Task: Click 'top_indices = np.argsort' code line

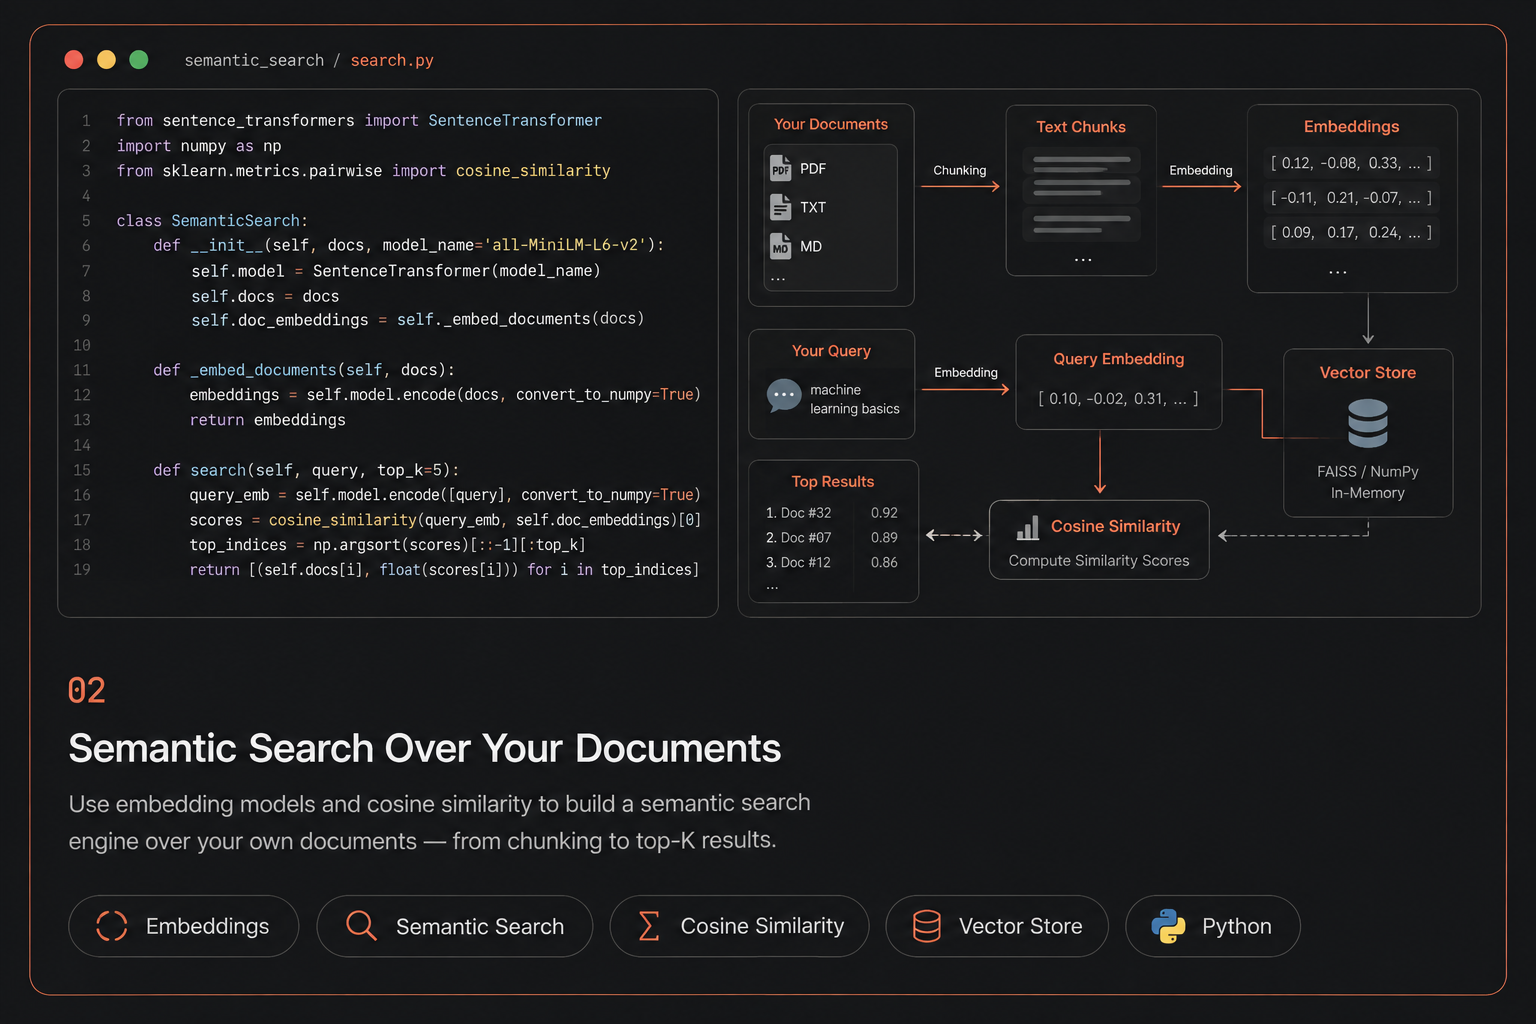Action: coord(388,545)
